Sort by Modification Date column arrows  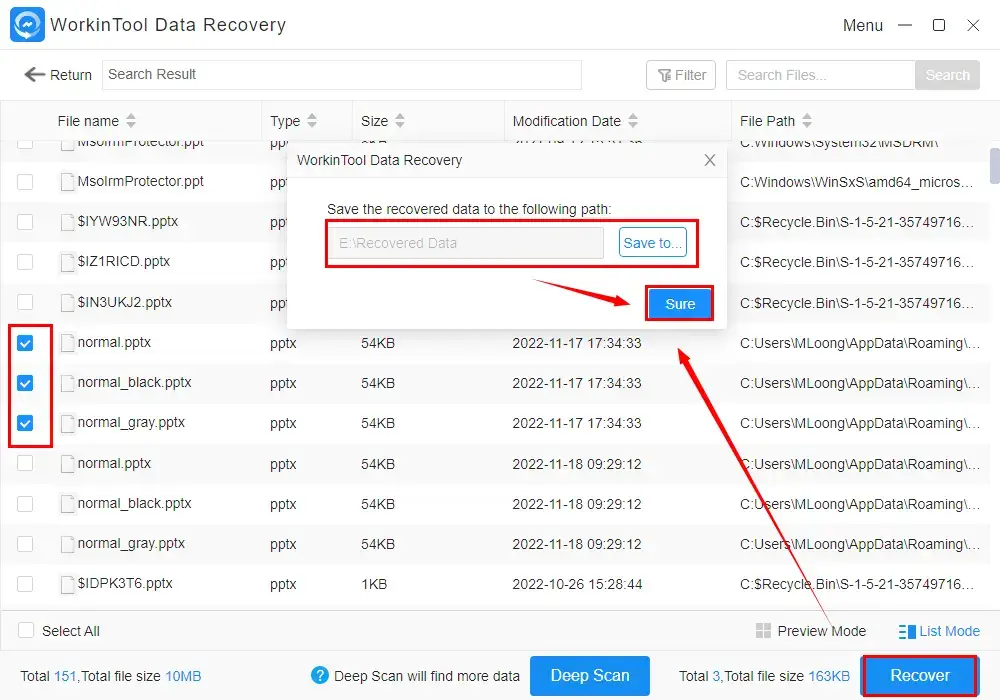[633, 120]
